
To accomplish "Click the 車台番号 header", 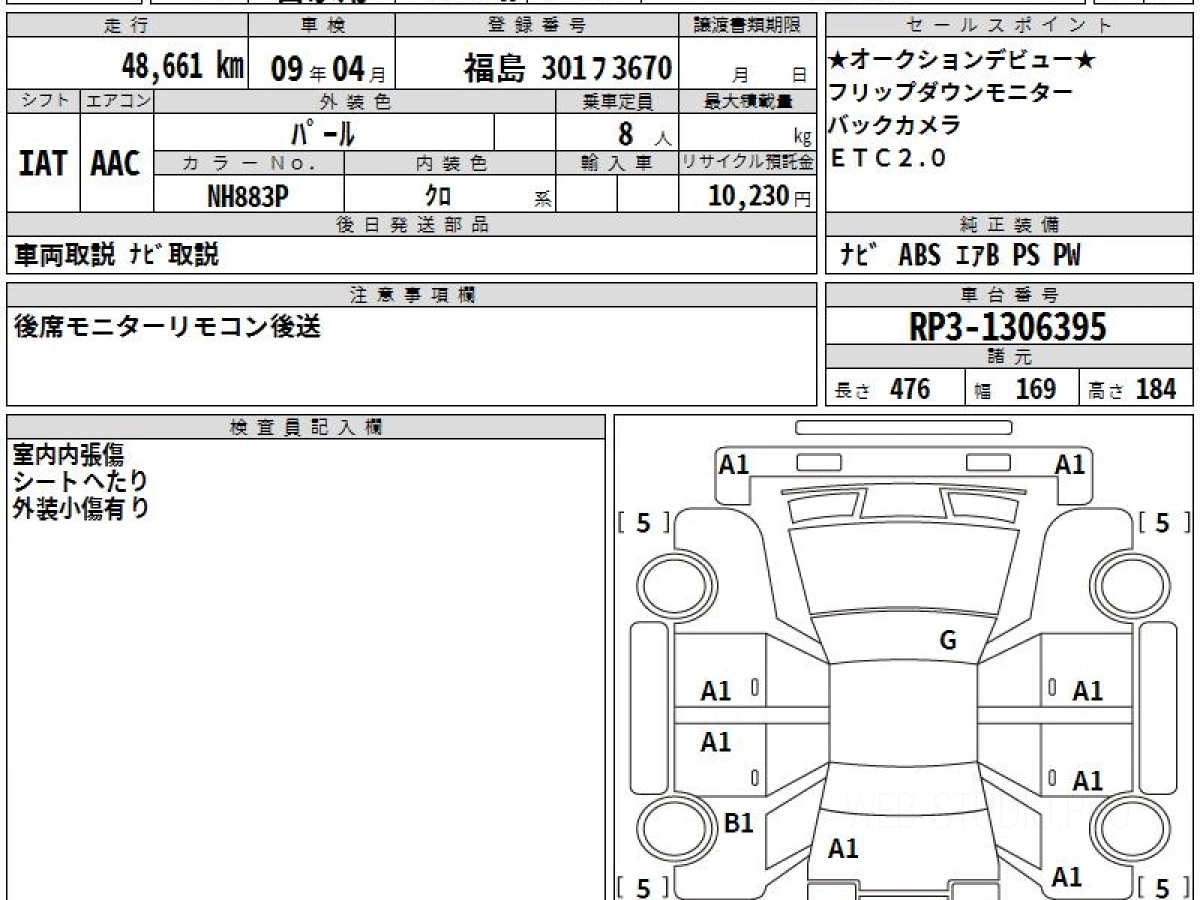I will coord(1009,295).
